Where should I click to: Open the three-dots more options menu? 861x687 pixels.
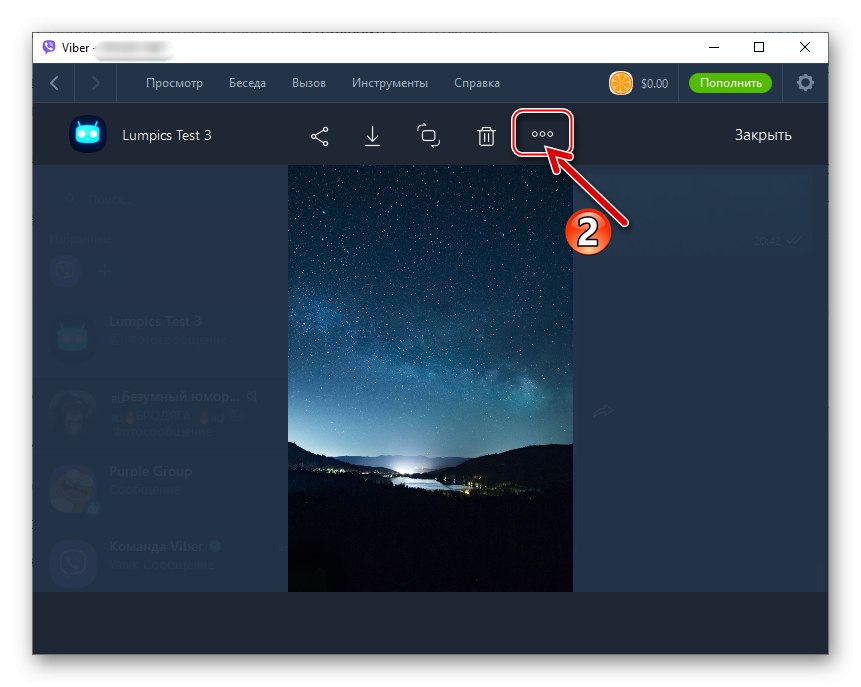pos(542,133)
